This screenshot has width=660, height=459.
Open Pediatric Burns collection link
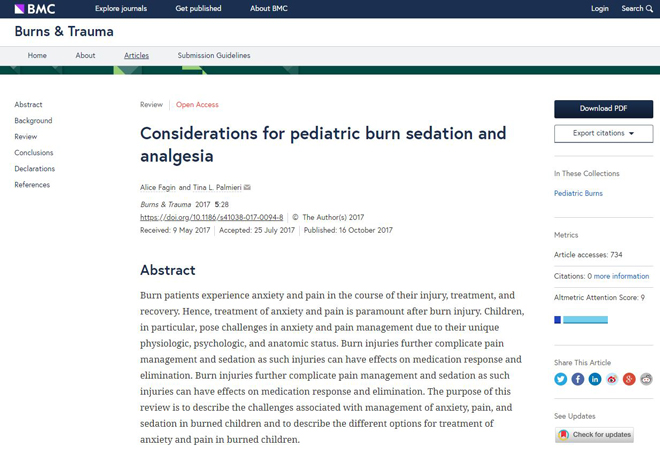coord(578,193)
